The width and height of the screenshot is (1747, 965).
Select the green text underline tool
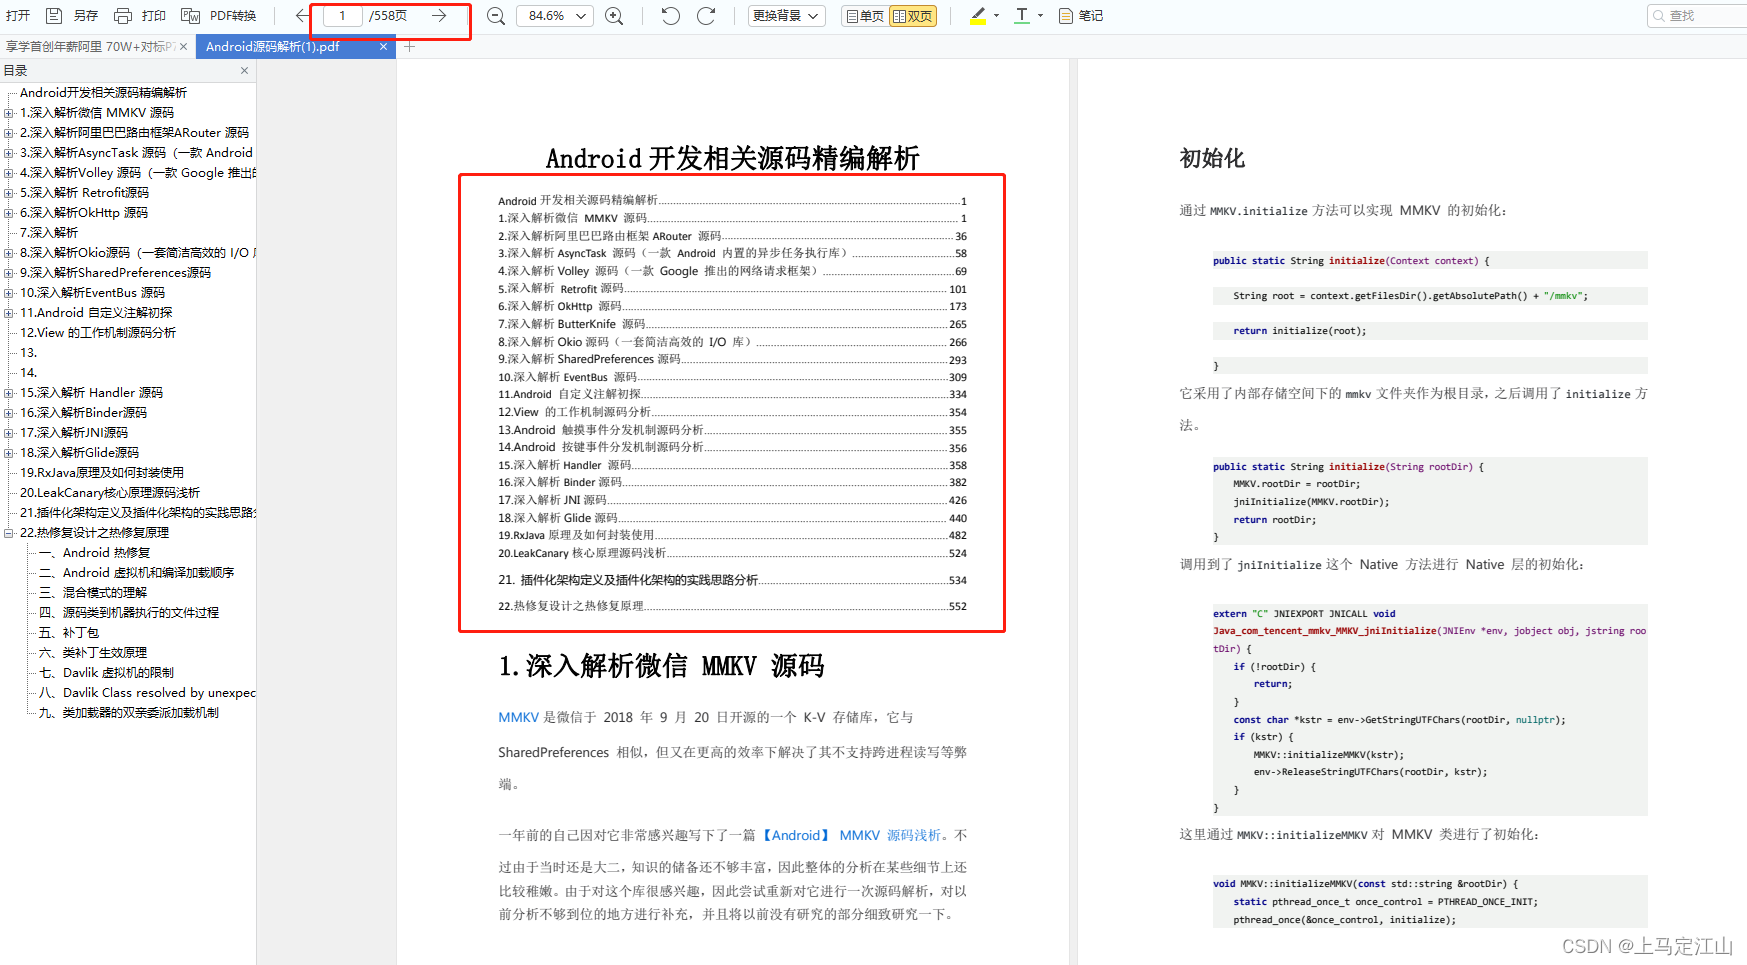tap(1021, 16)
